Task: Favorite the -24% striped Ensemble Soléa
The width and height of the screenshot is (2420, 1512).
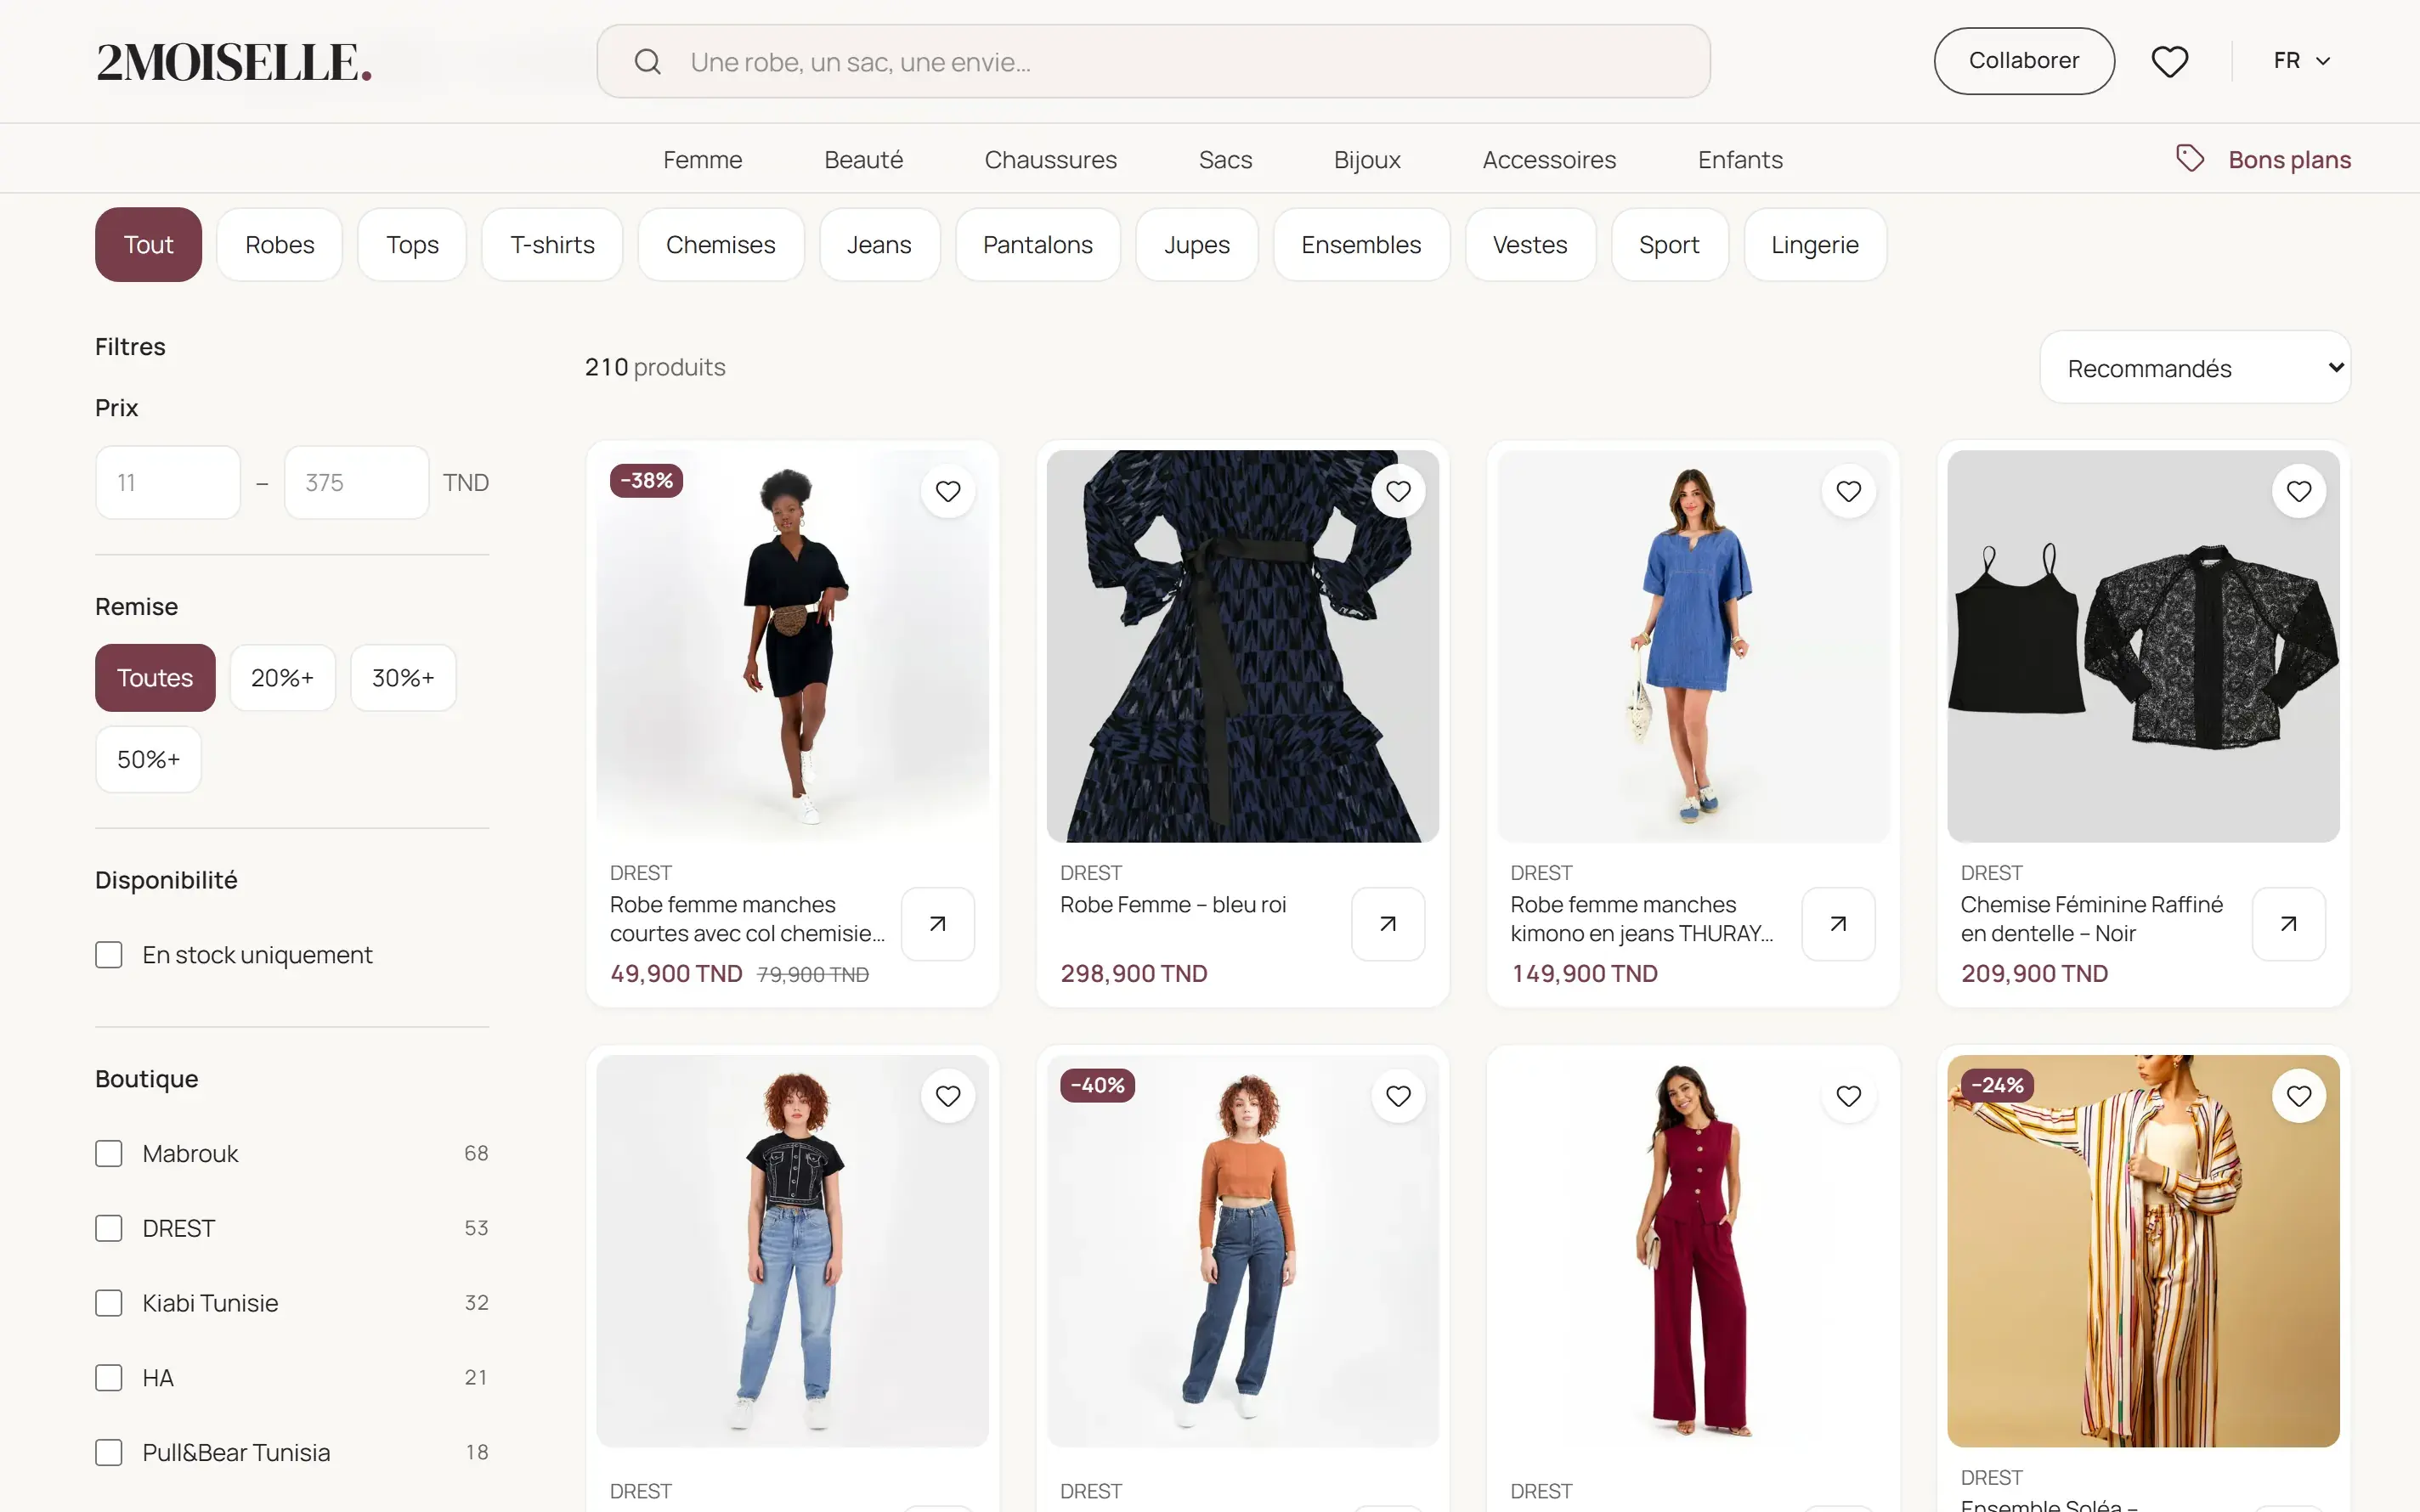Action: pyautogui.click(x=2299, y=1096)
